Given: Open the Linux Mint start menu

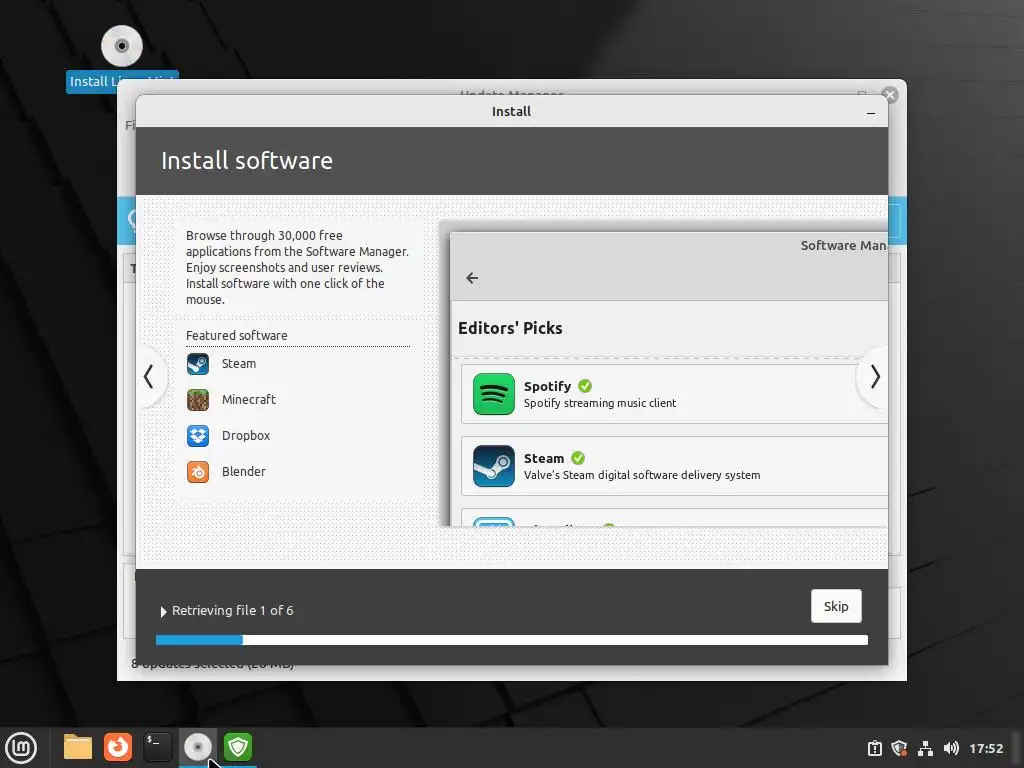Looking at the screenshot, I should pyautogui.click(x=21, y=748).
